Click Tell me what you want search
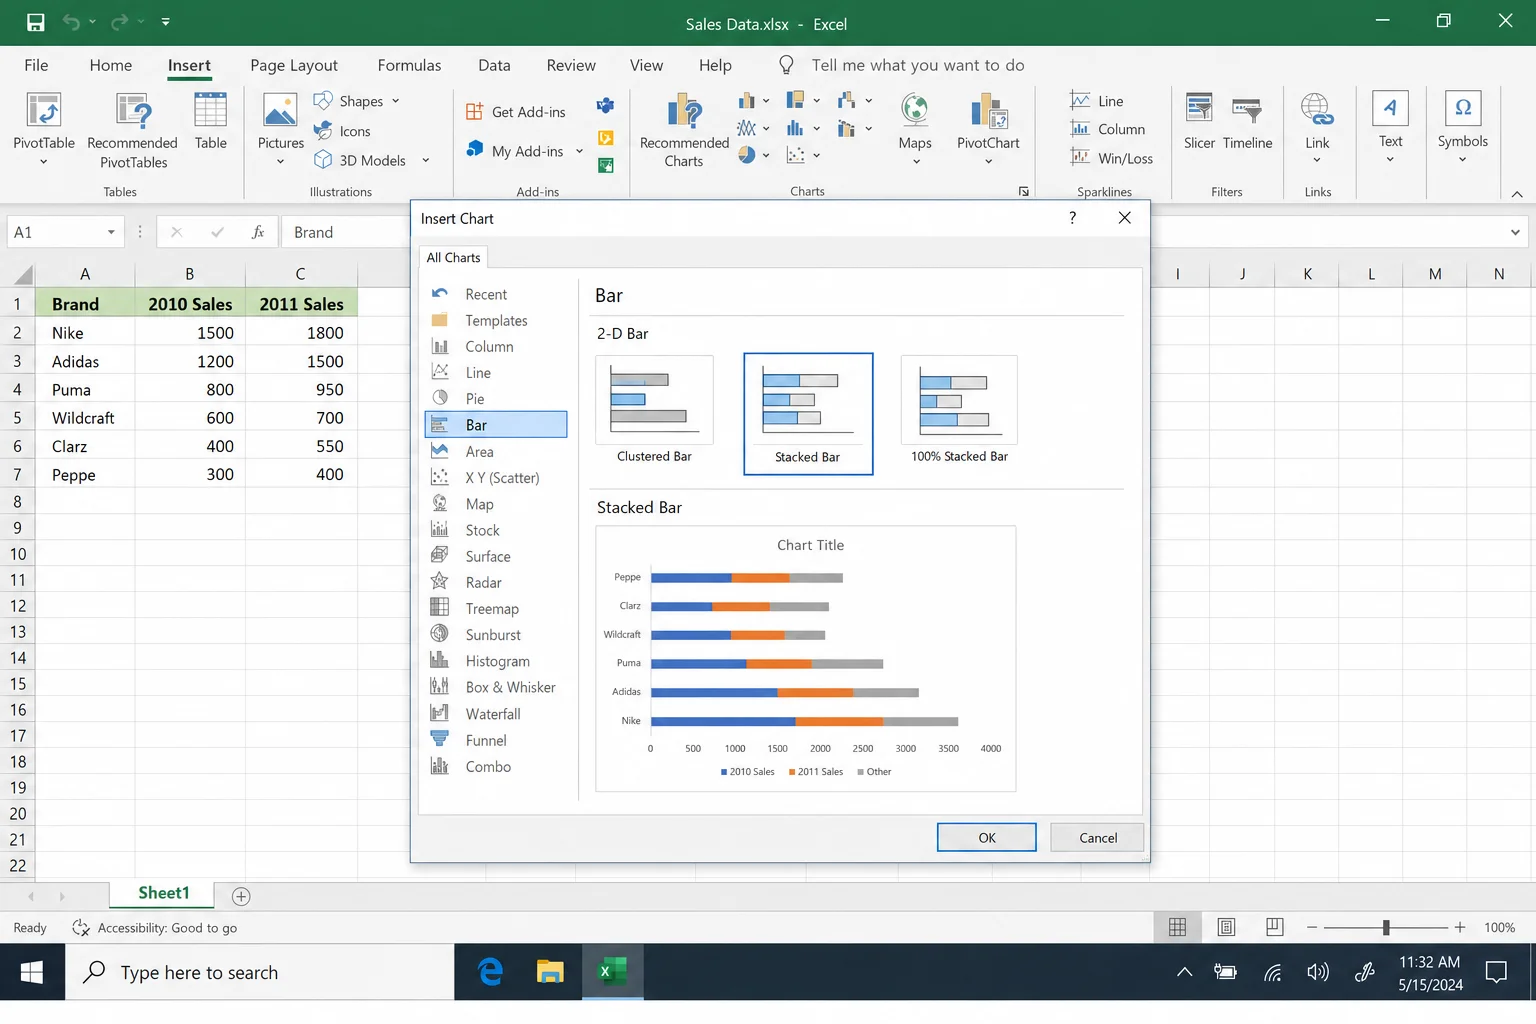 (x=917, y=65)
